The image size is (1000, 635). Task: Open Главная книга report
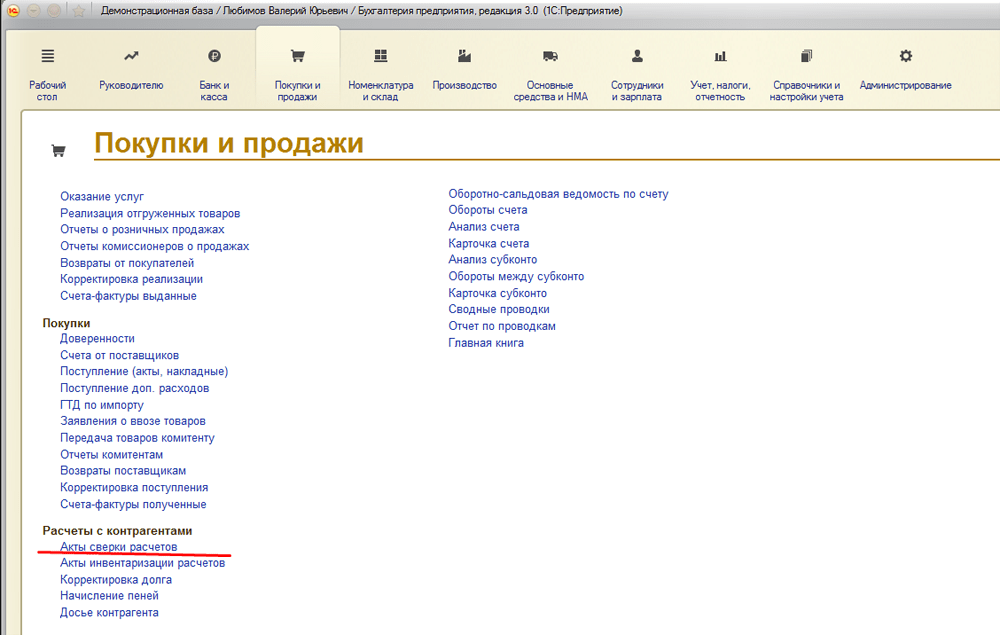[486, 343]
